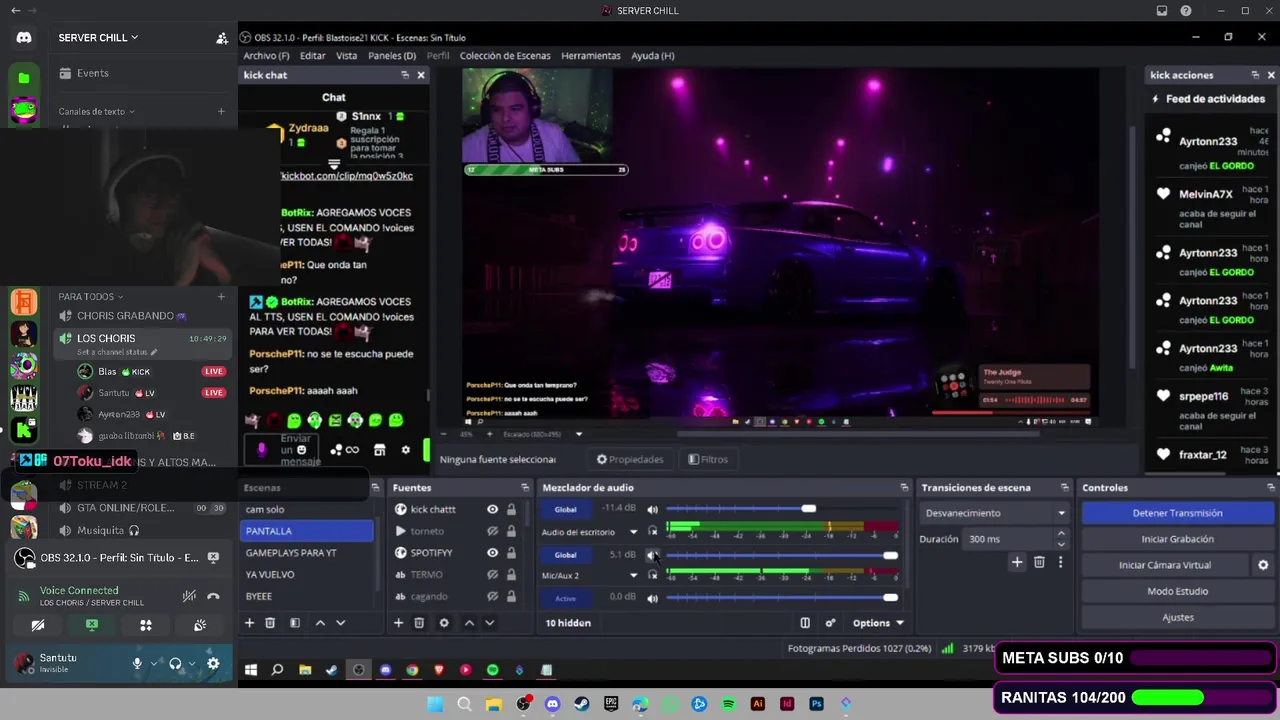Screen dimensions: 1280x720
Task: Click Iniciar Cámara Virtual button
Action: coord(1165,565)
